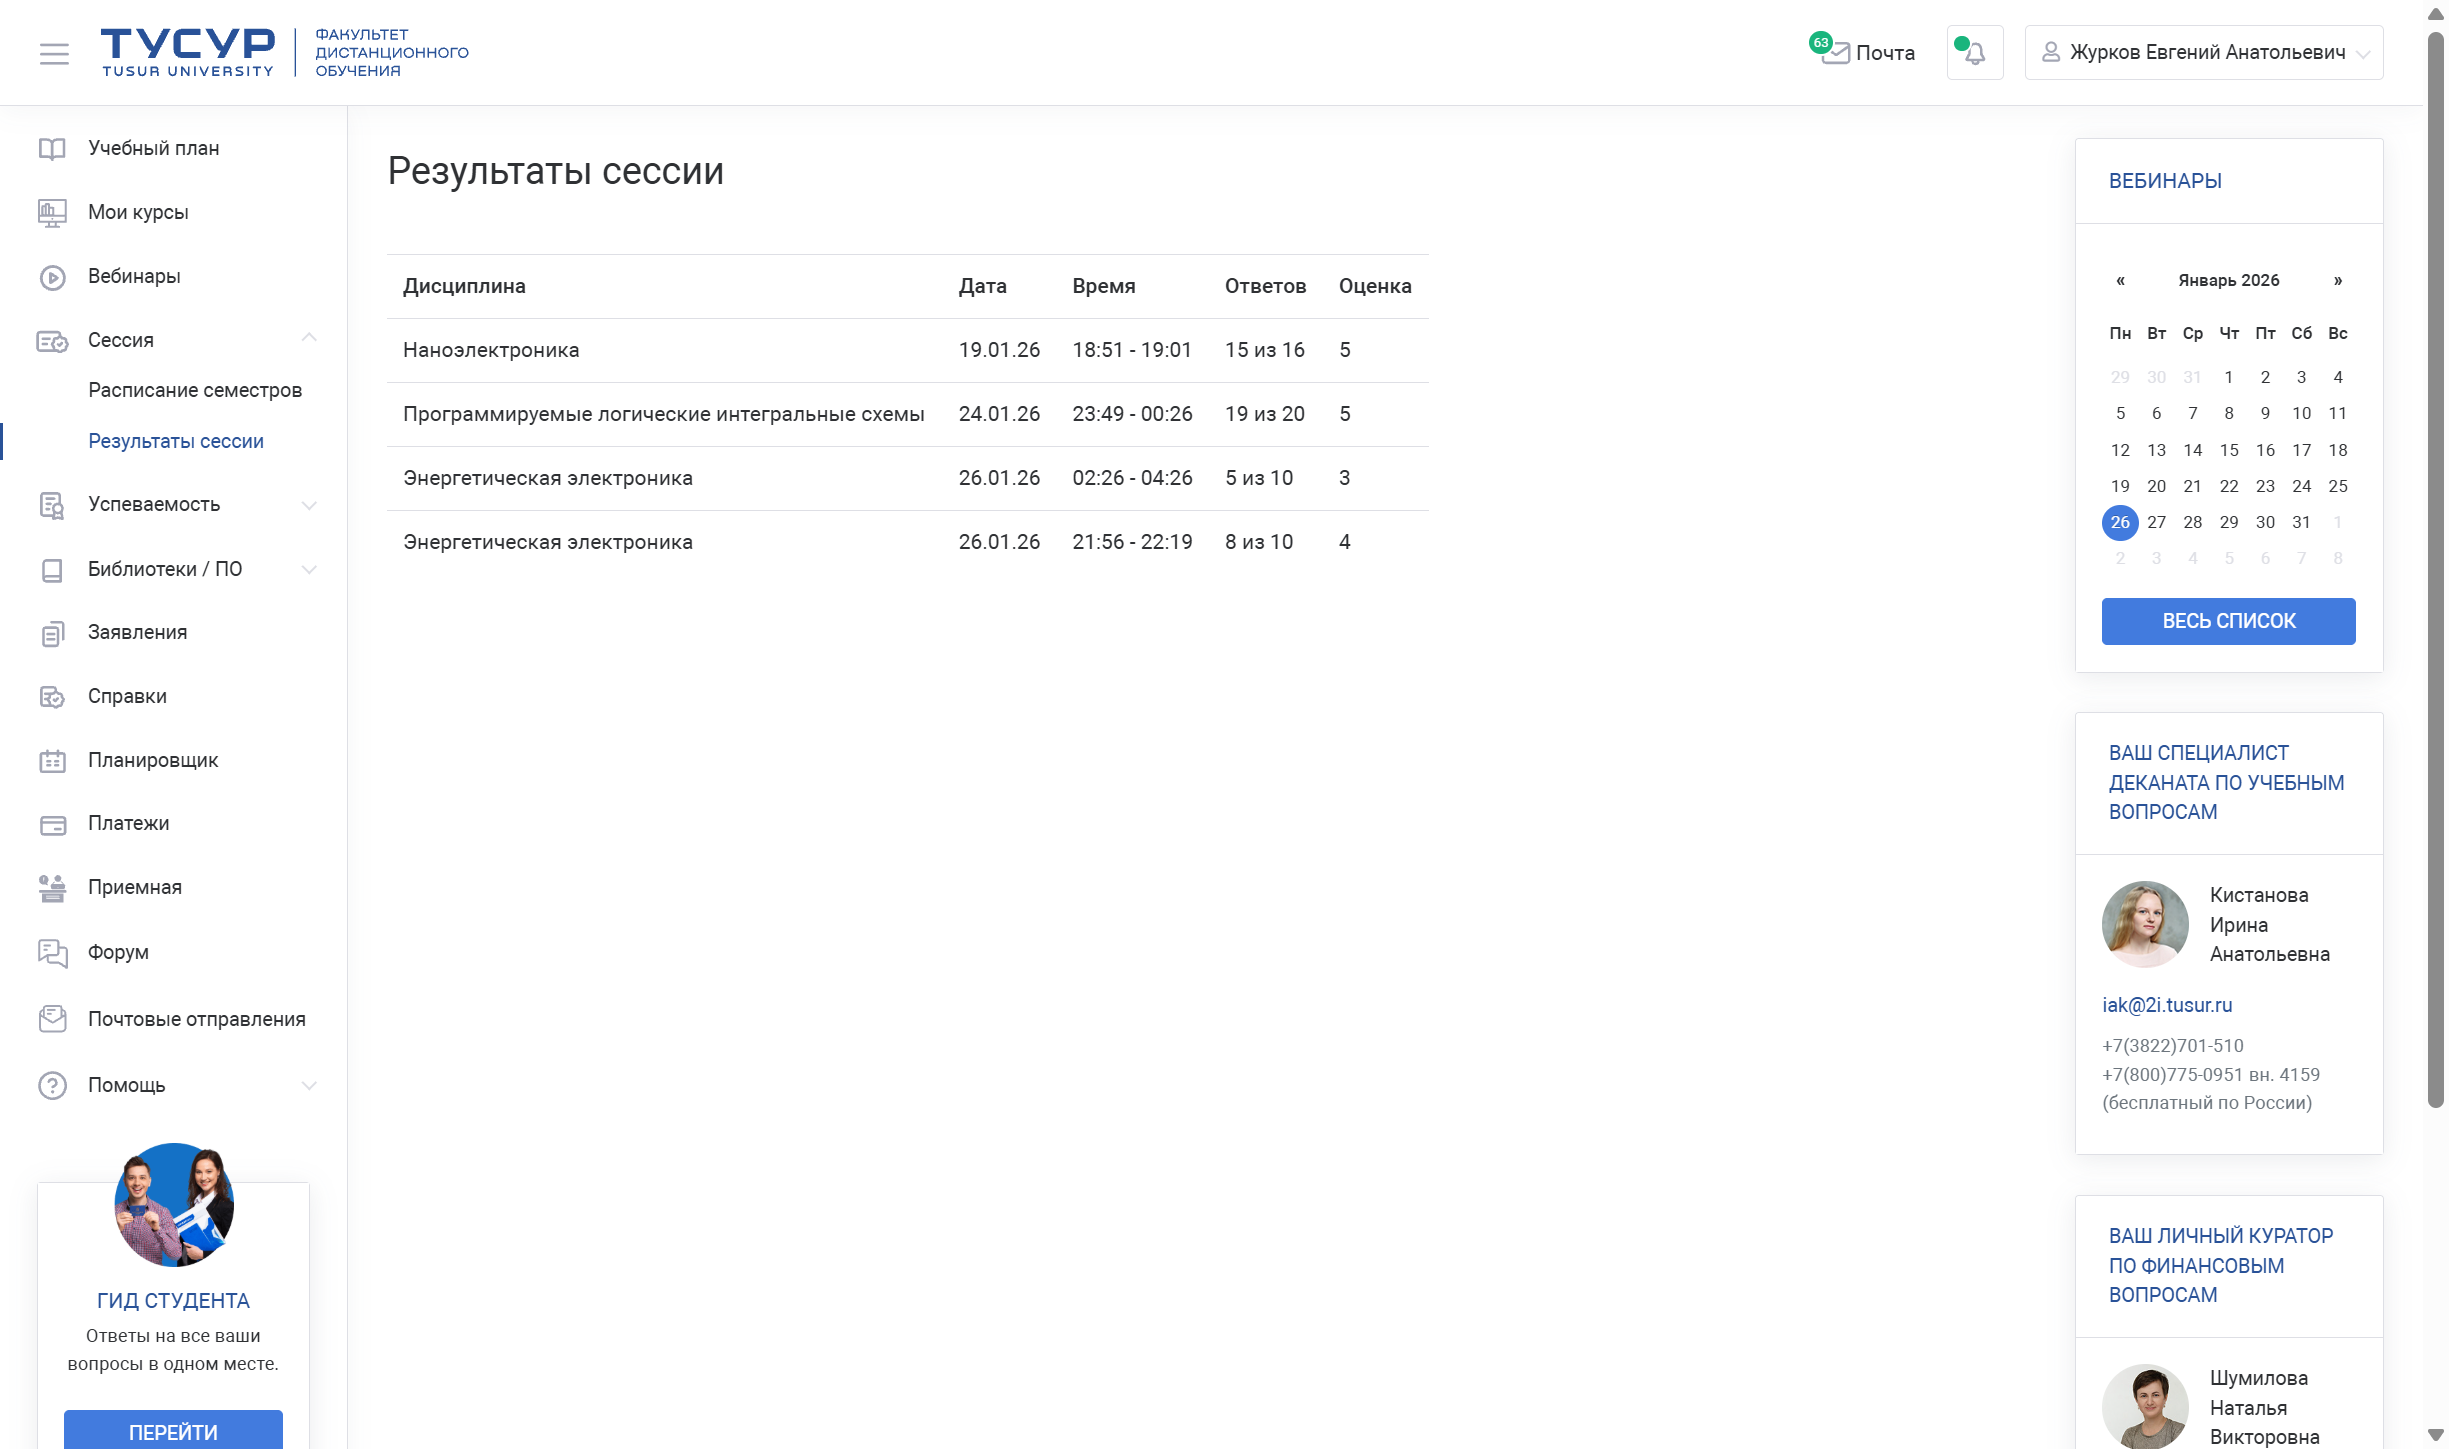Image resolution: width=2449 pixels, height=1449 pixels.
Task: Click the Почтовые отправления envelope icon
Action: (x=52, y=1019)
